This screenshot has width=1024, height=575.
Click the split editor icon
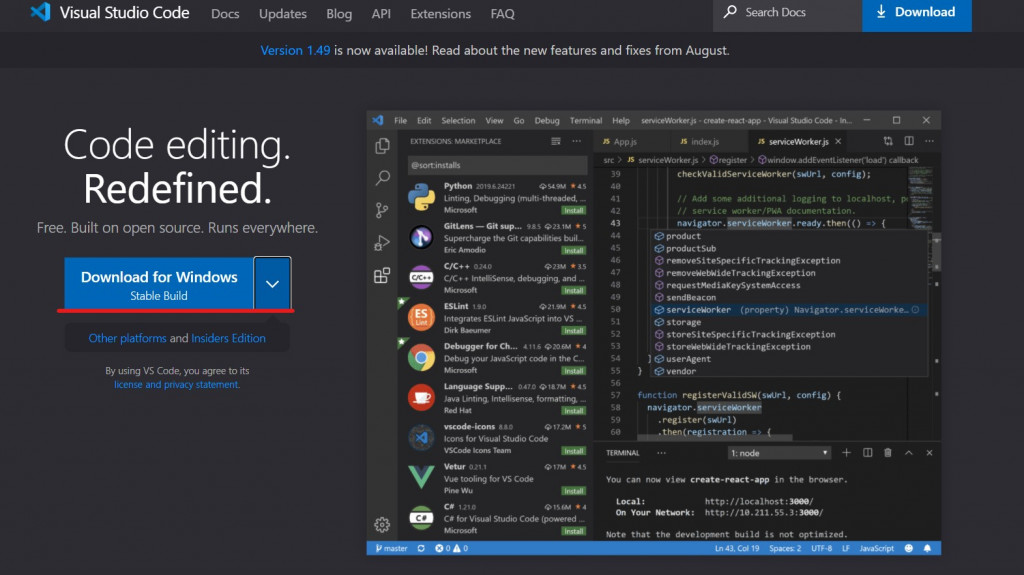coord(908,141)
